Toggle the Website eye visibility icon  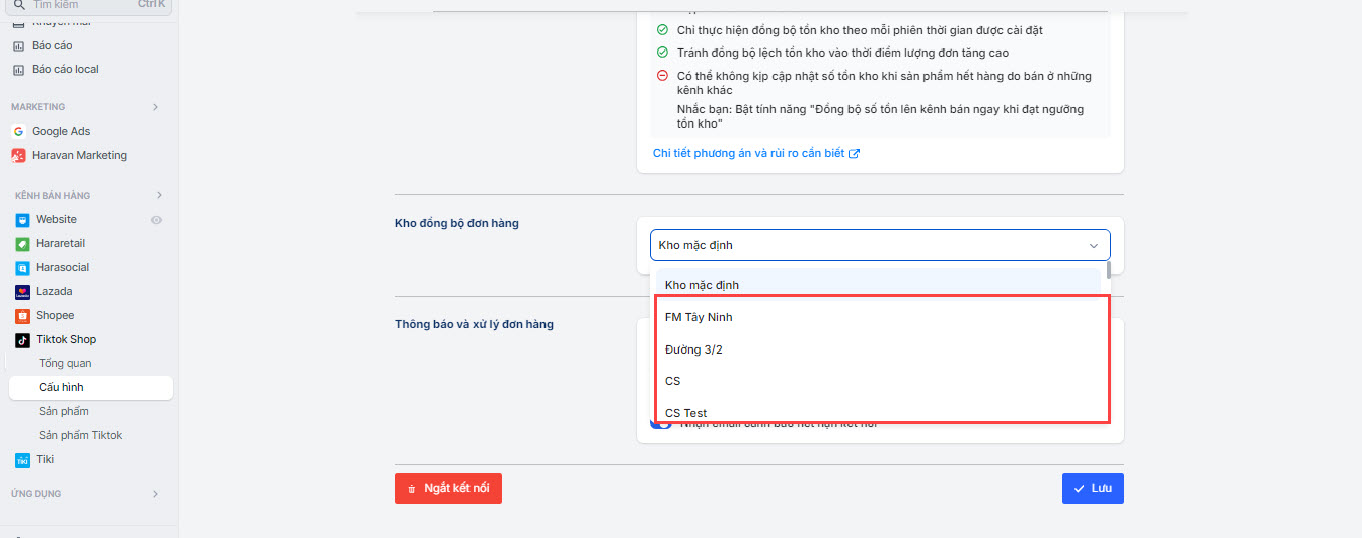point(156,219)
